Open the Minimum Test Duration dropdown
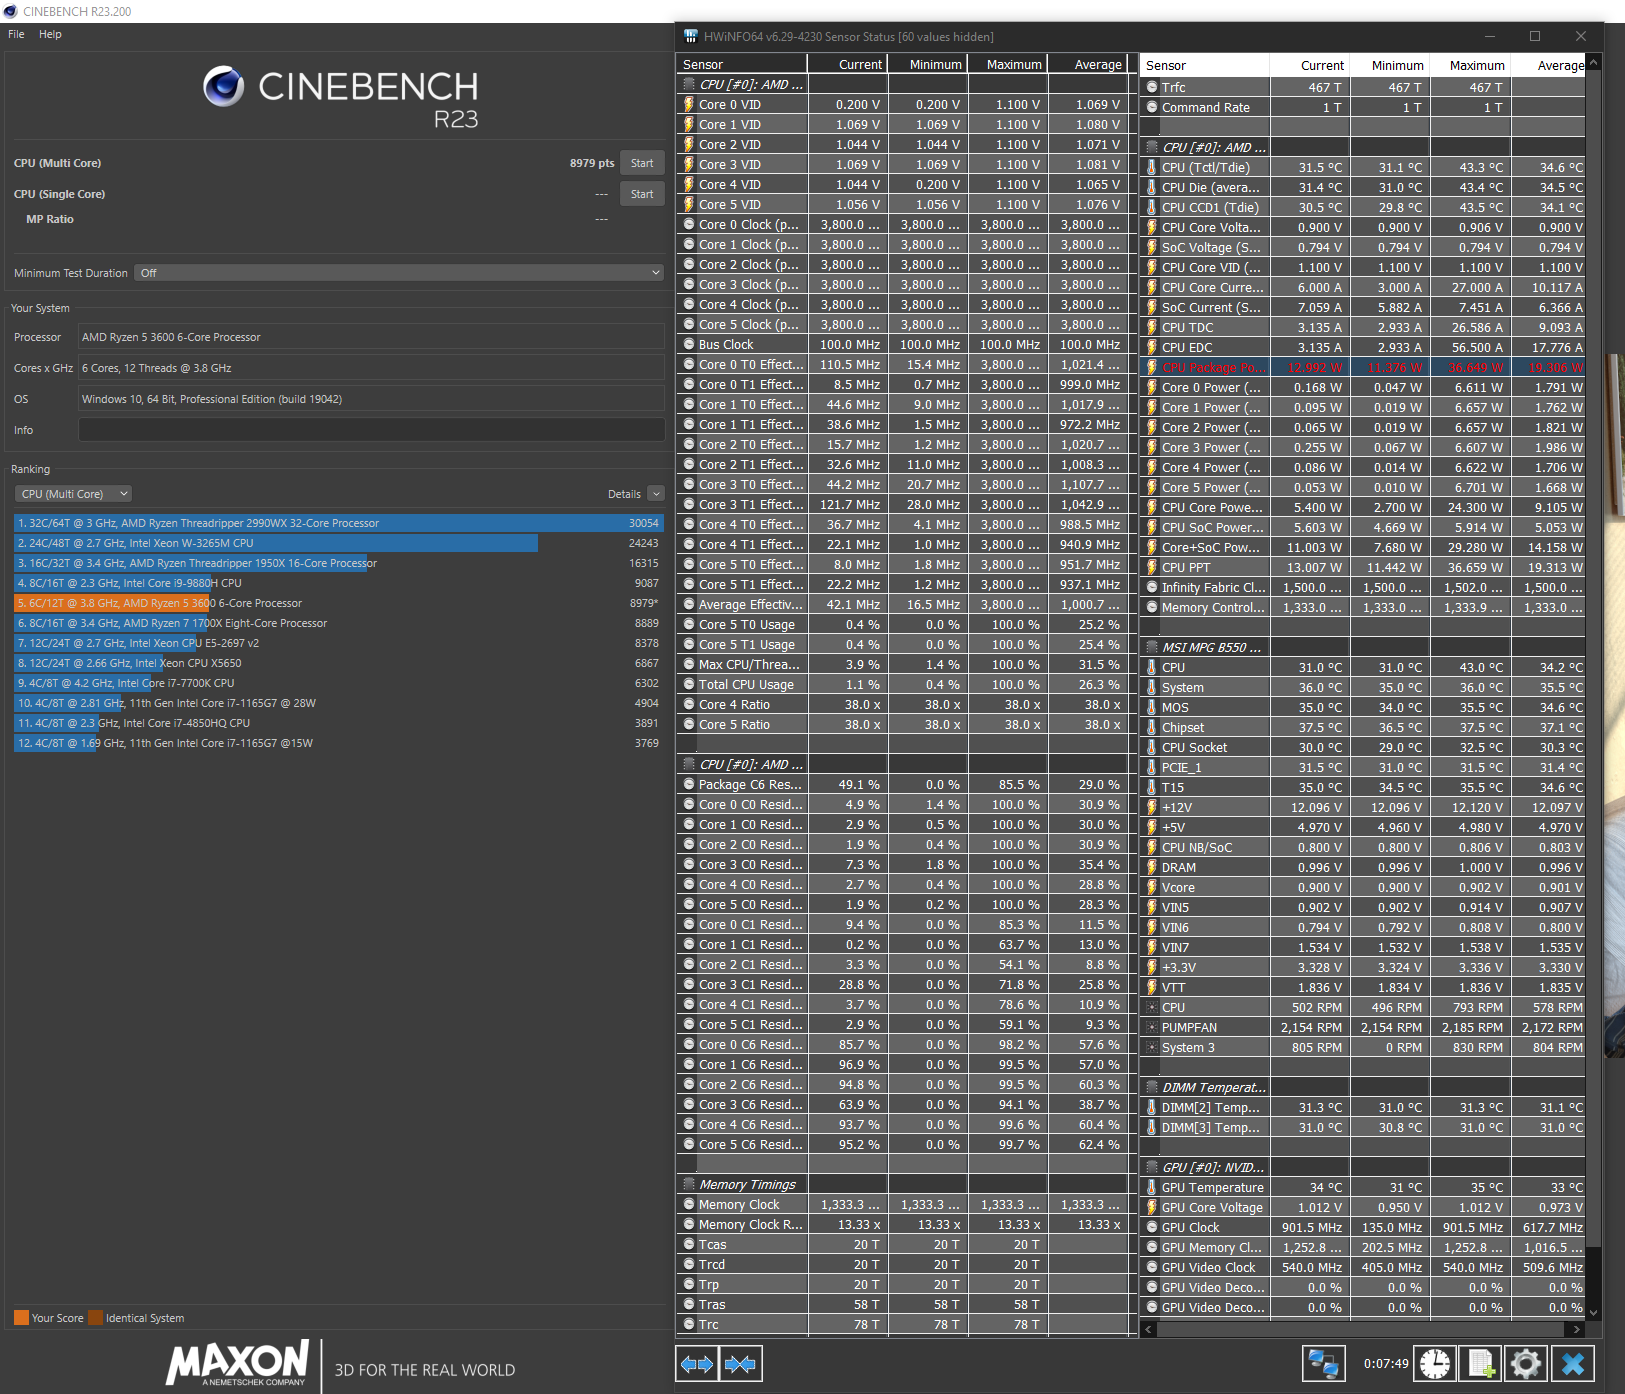1625x1394 pixels. coord(398,272)
